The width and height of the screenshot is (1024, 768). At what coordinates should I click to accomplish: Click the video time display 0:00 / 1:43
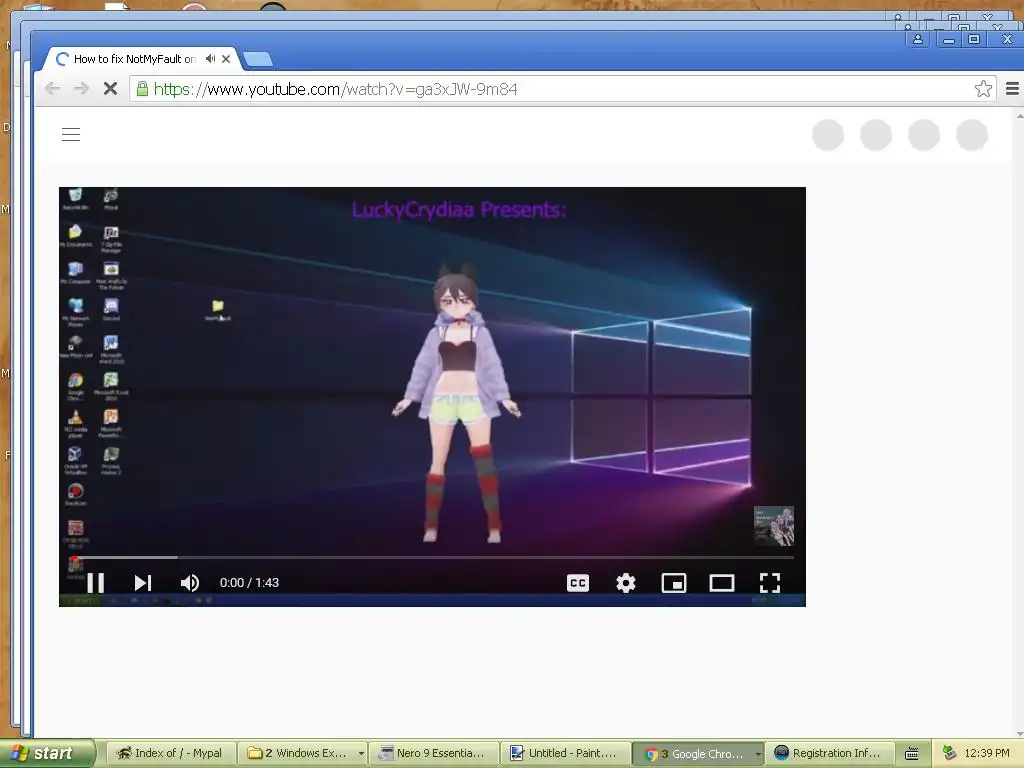pos(249,583)
